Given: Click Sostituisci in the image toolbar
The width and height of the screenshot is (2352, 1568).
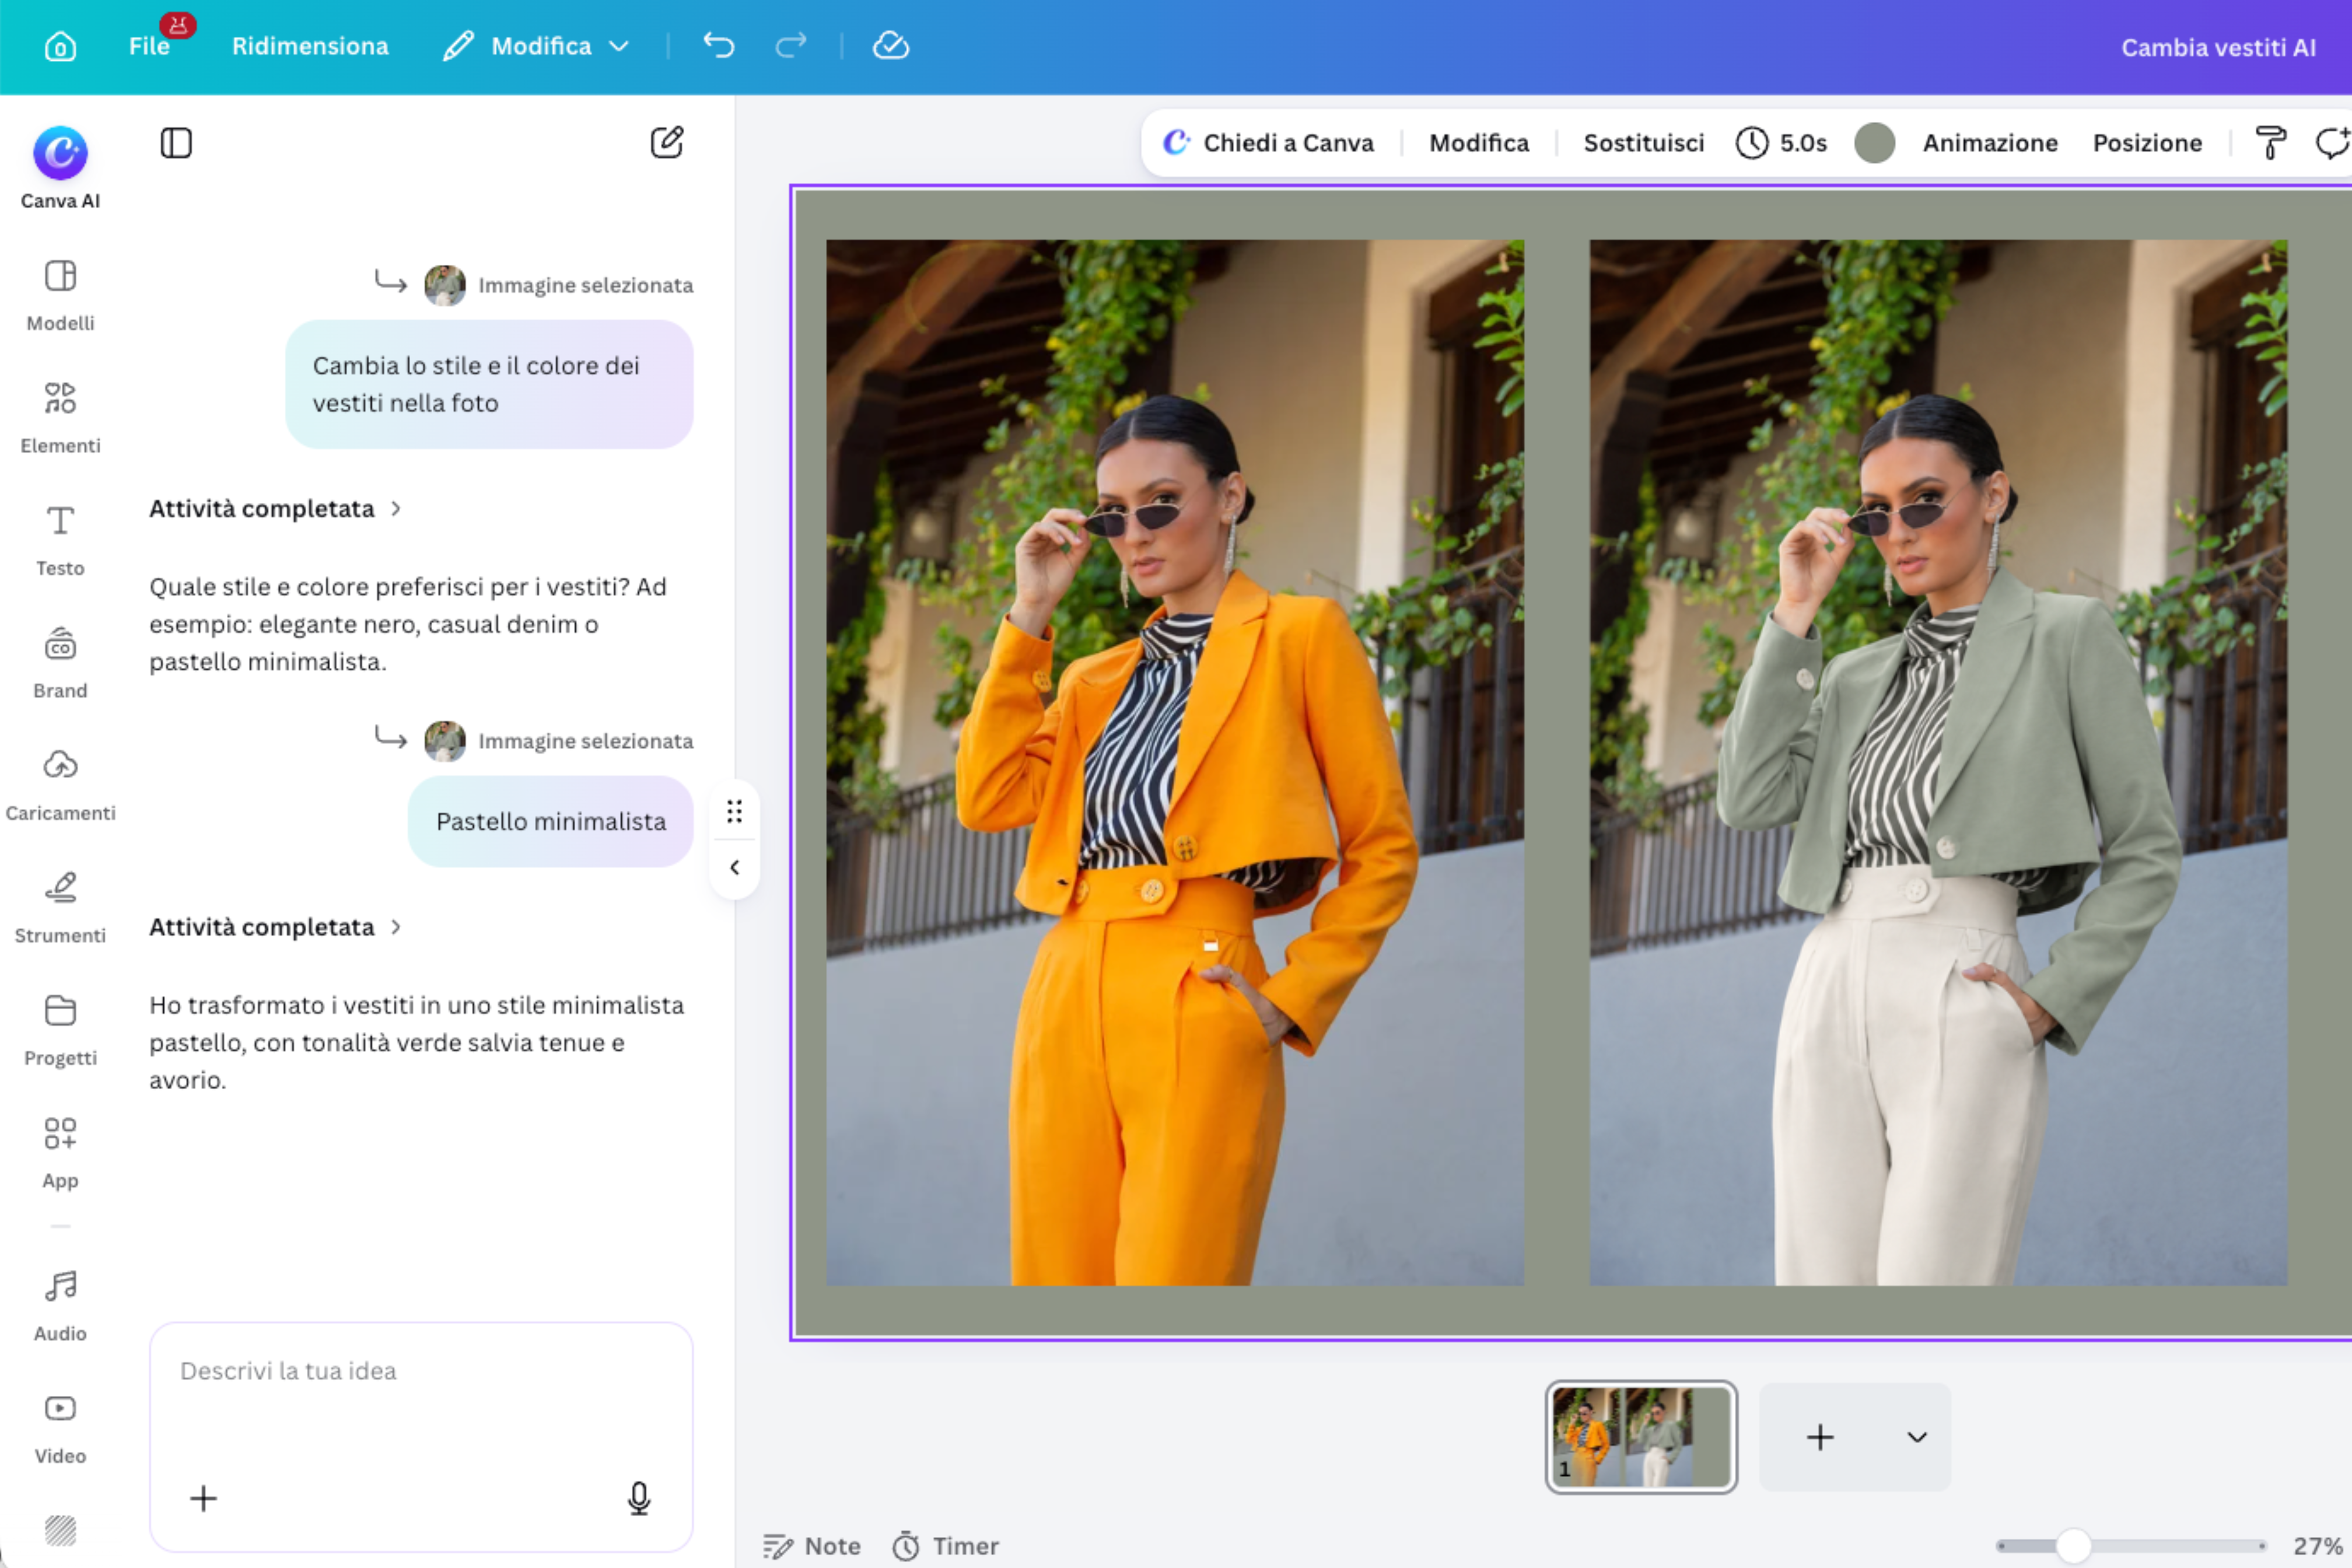Looking at the screenshot, I should pyautogui.click(x=1644, y=143).
